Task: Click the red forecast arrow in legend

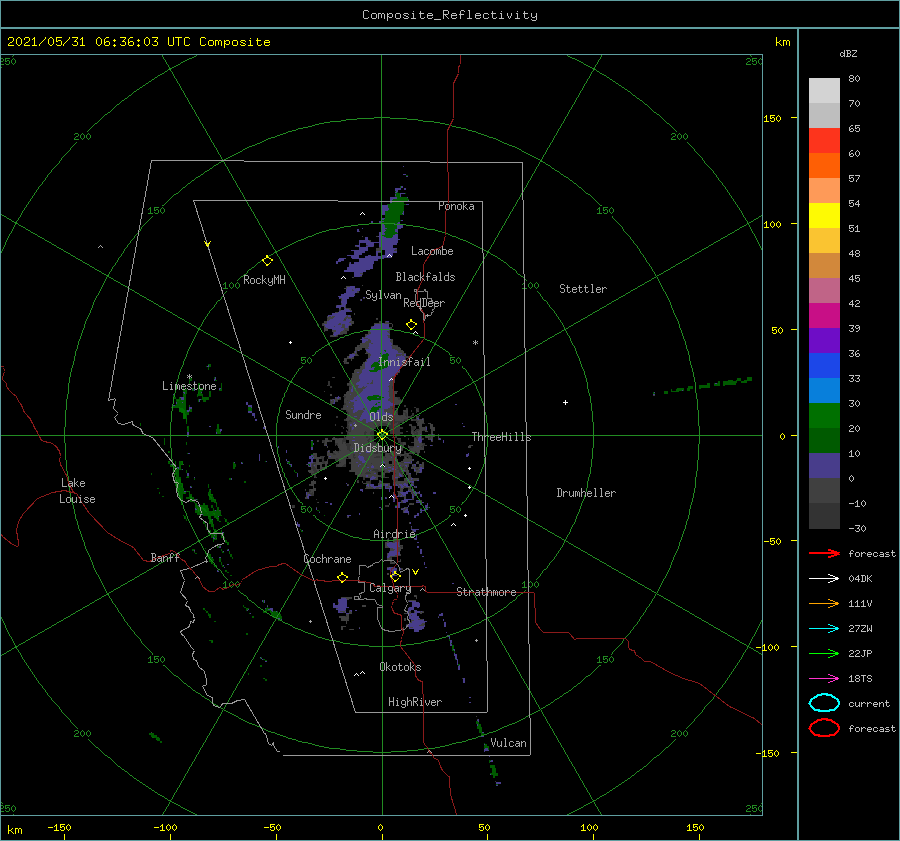Action: pyautogui.click(x=824, y=553)
